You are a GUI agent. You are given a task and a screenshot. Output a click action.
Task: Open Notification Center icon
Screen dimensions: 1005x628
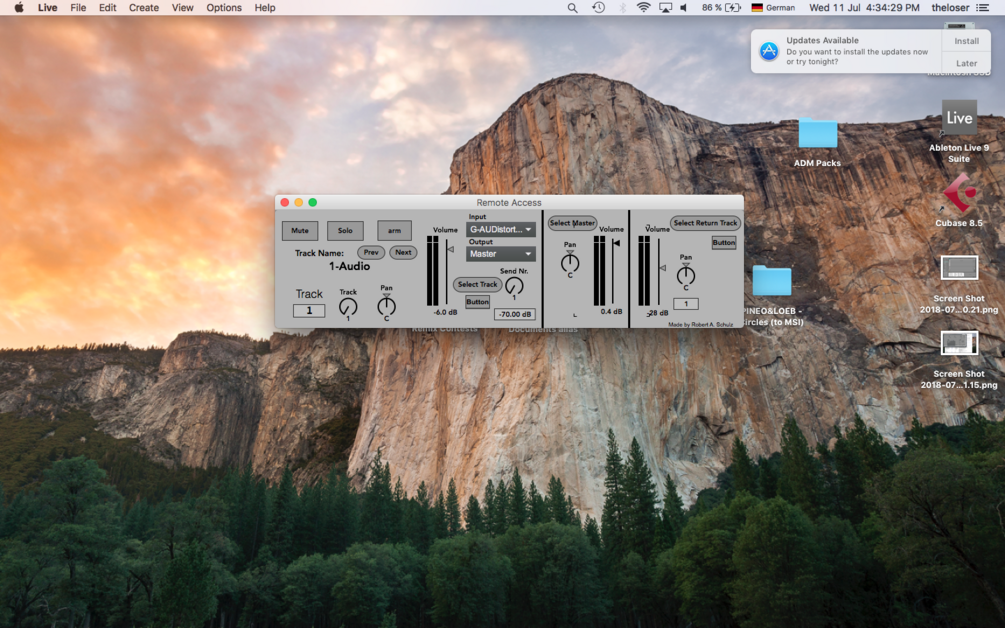(983, 8)
